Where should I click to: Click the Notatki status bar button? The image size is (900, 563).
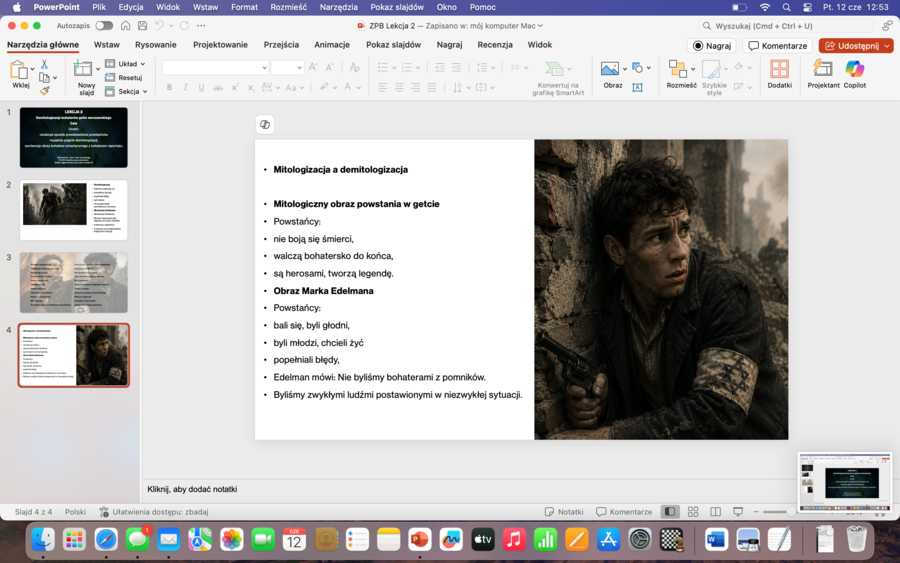tap(564, 512)
